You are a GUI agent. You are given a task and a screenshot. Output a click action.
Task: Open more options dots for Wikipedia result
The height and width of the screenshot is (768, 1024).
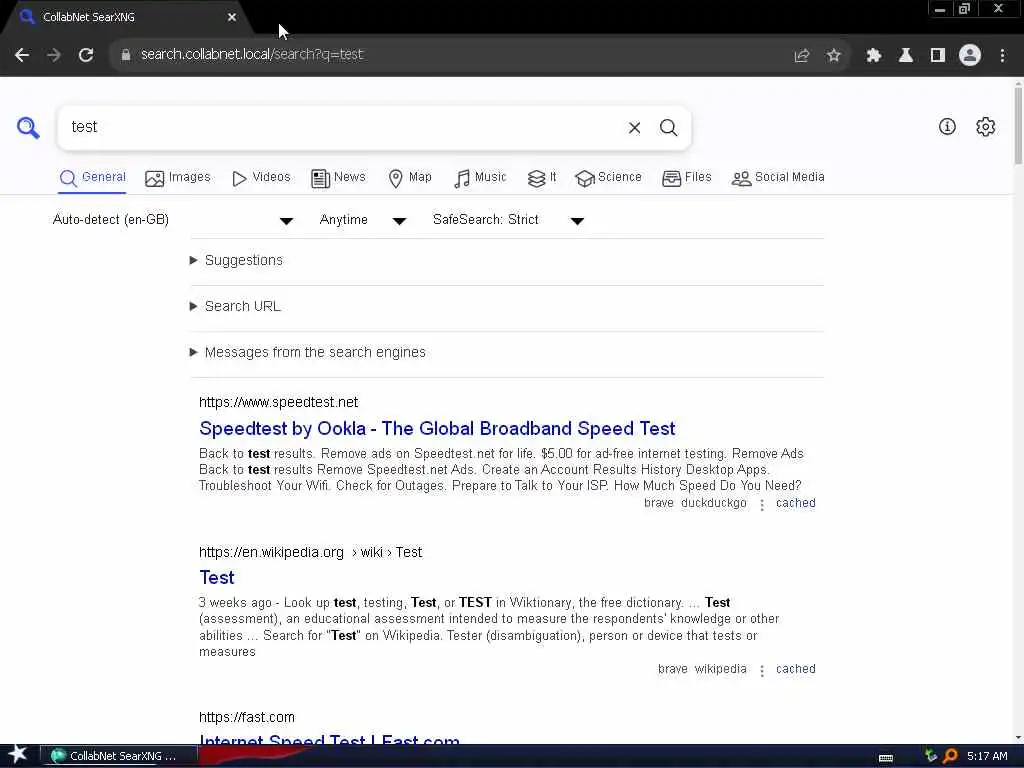pos(762,670)
